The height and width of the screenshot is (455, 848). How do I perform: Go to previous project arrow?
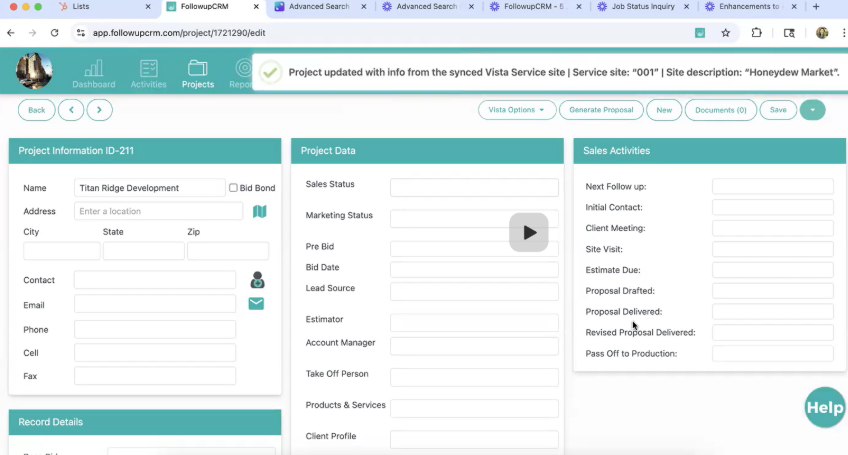point(71,110)
